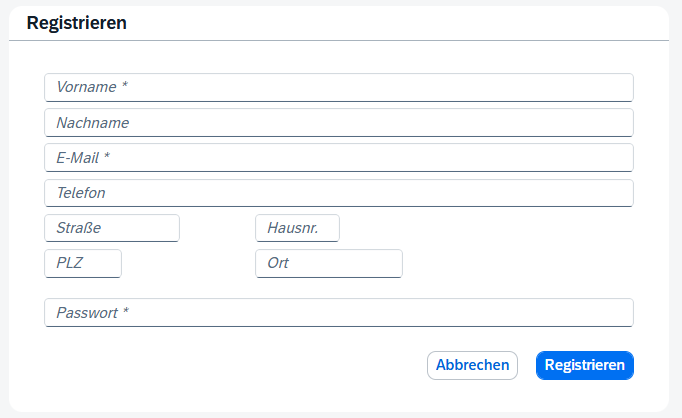
Task: Place cursor in required first name field
Action: [338, 87]
